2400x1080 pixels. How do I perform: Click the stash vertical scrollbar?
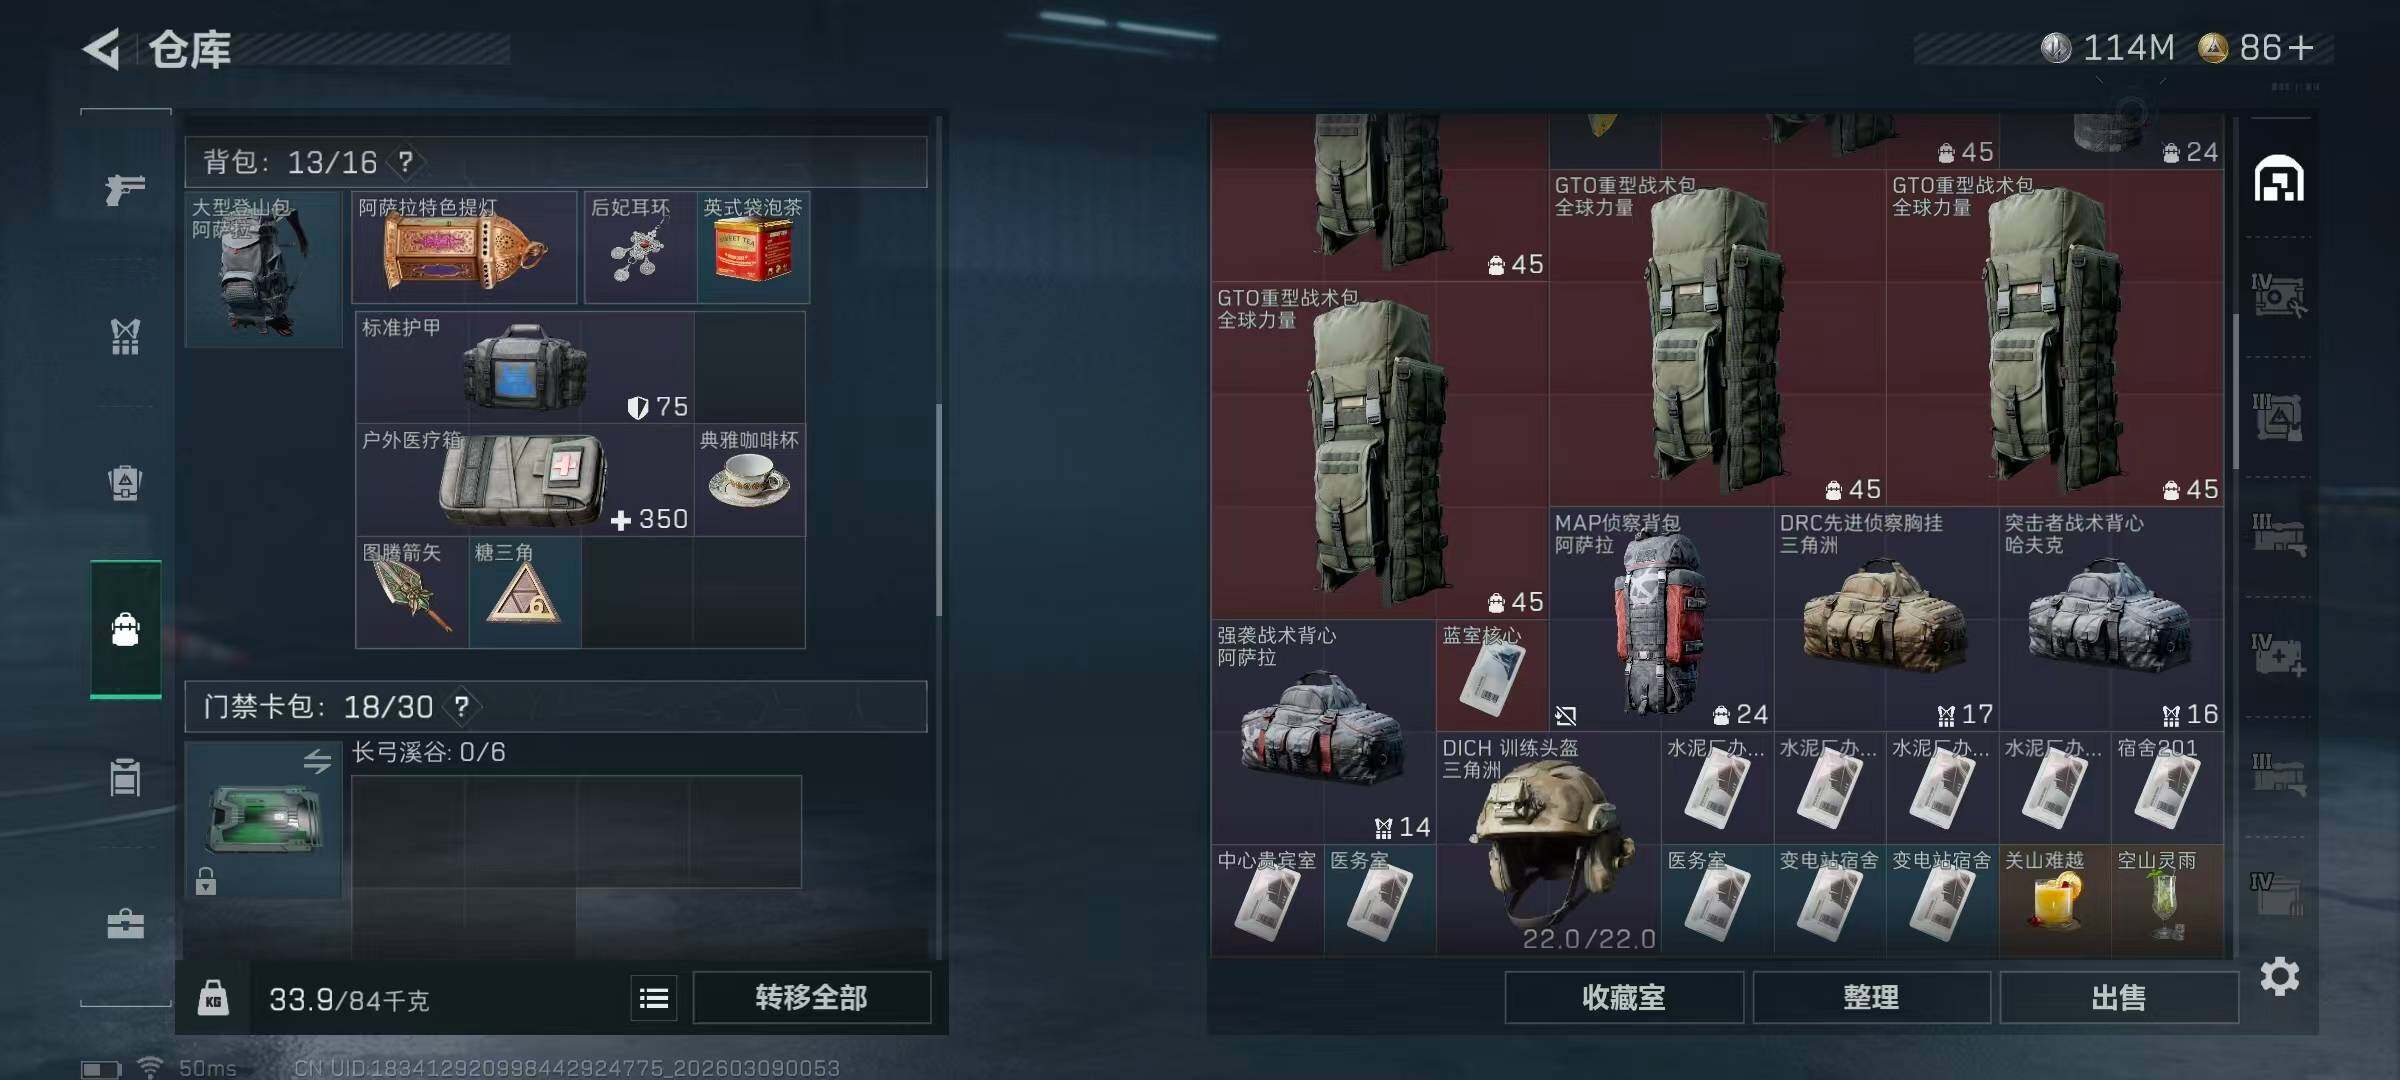[2235, 392]
